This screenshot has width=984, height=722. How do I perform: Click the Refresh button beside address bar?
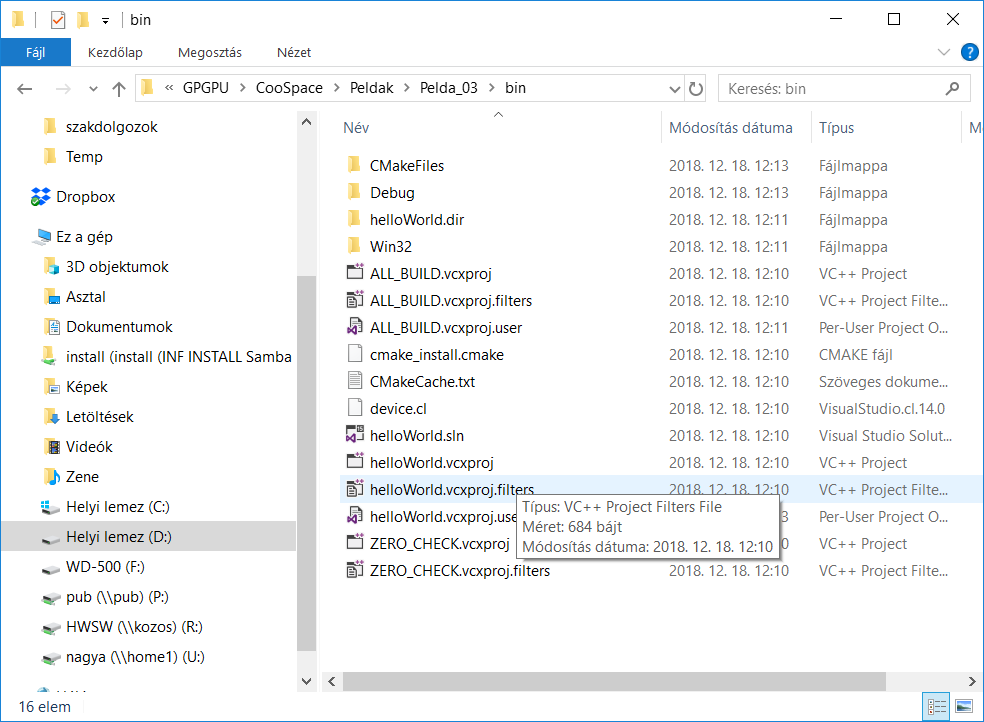click(x=696, y=88)
